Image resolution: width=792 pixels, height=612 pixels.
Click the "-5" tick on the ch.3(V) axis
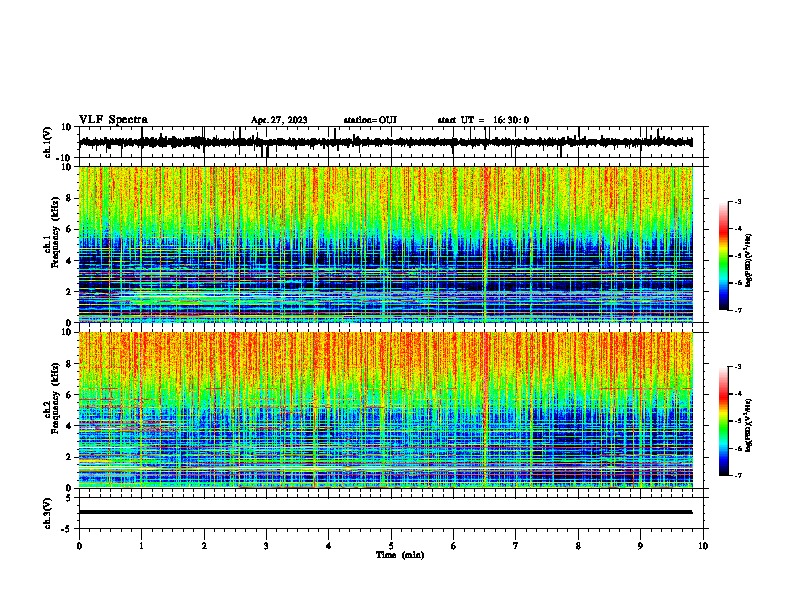(x=68, y=529)
